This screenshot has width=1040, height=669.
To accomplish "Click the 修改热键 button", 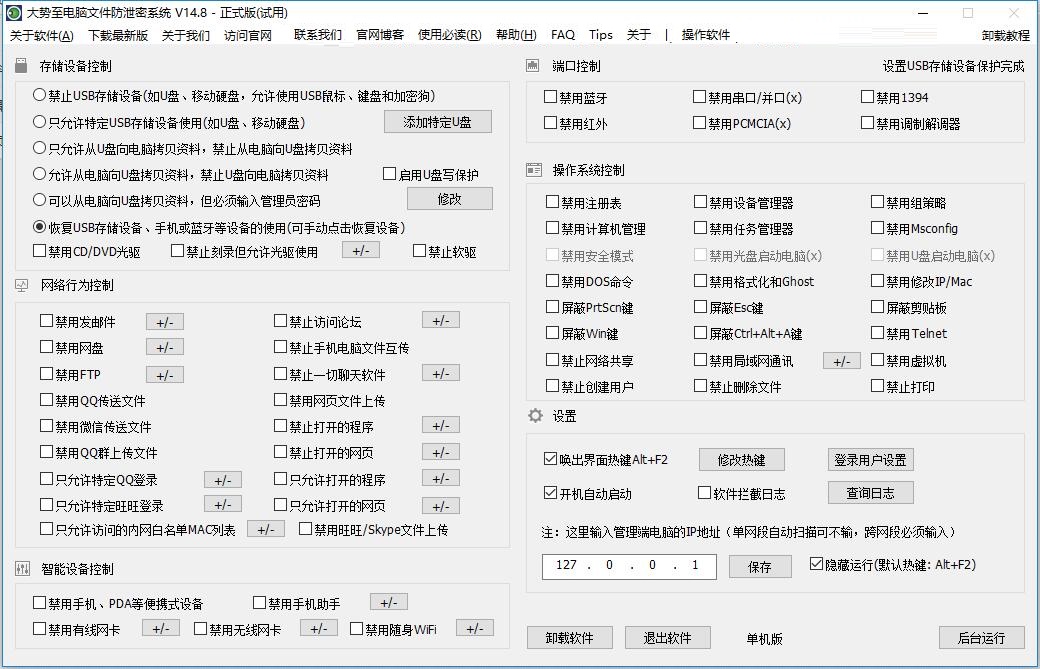I will [x=742, y=459].
